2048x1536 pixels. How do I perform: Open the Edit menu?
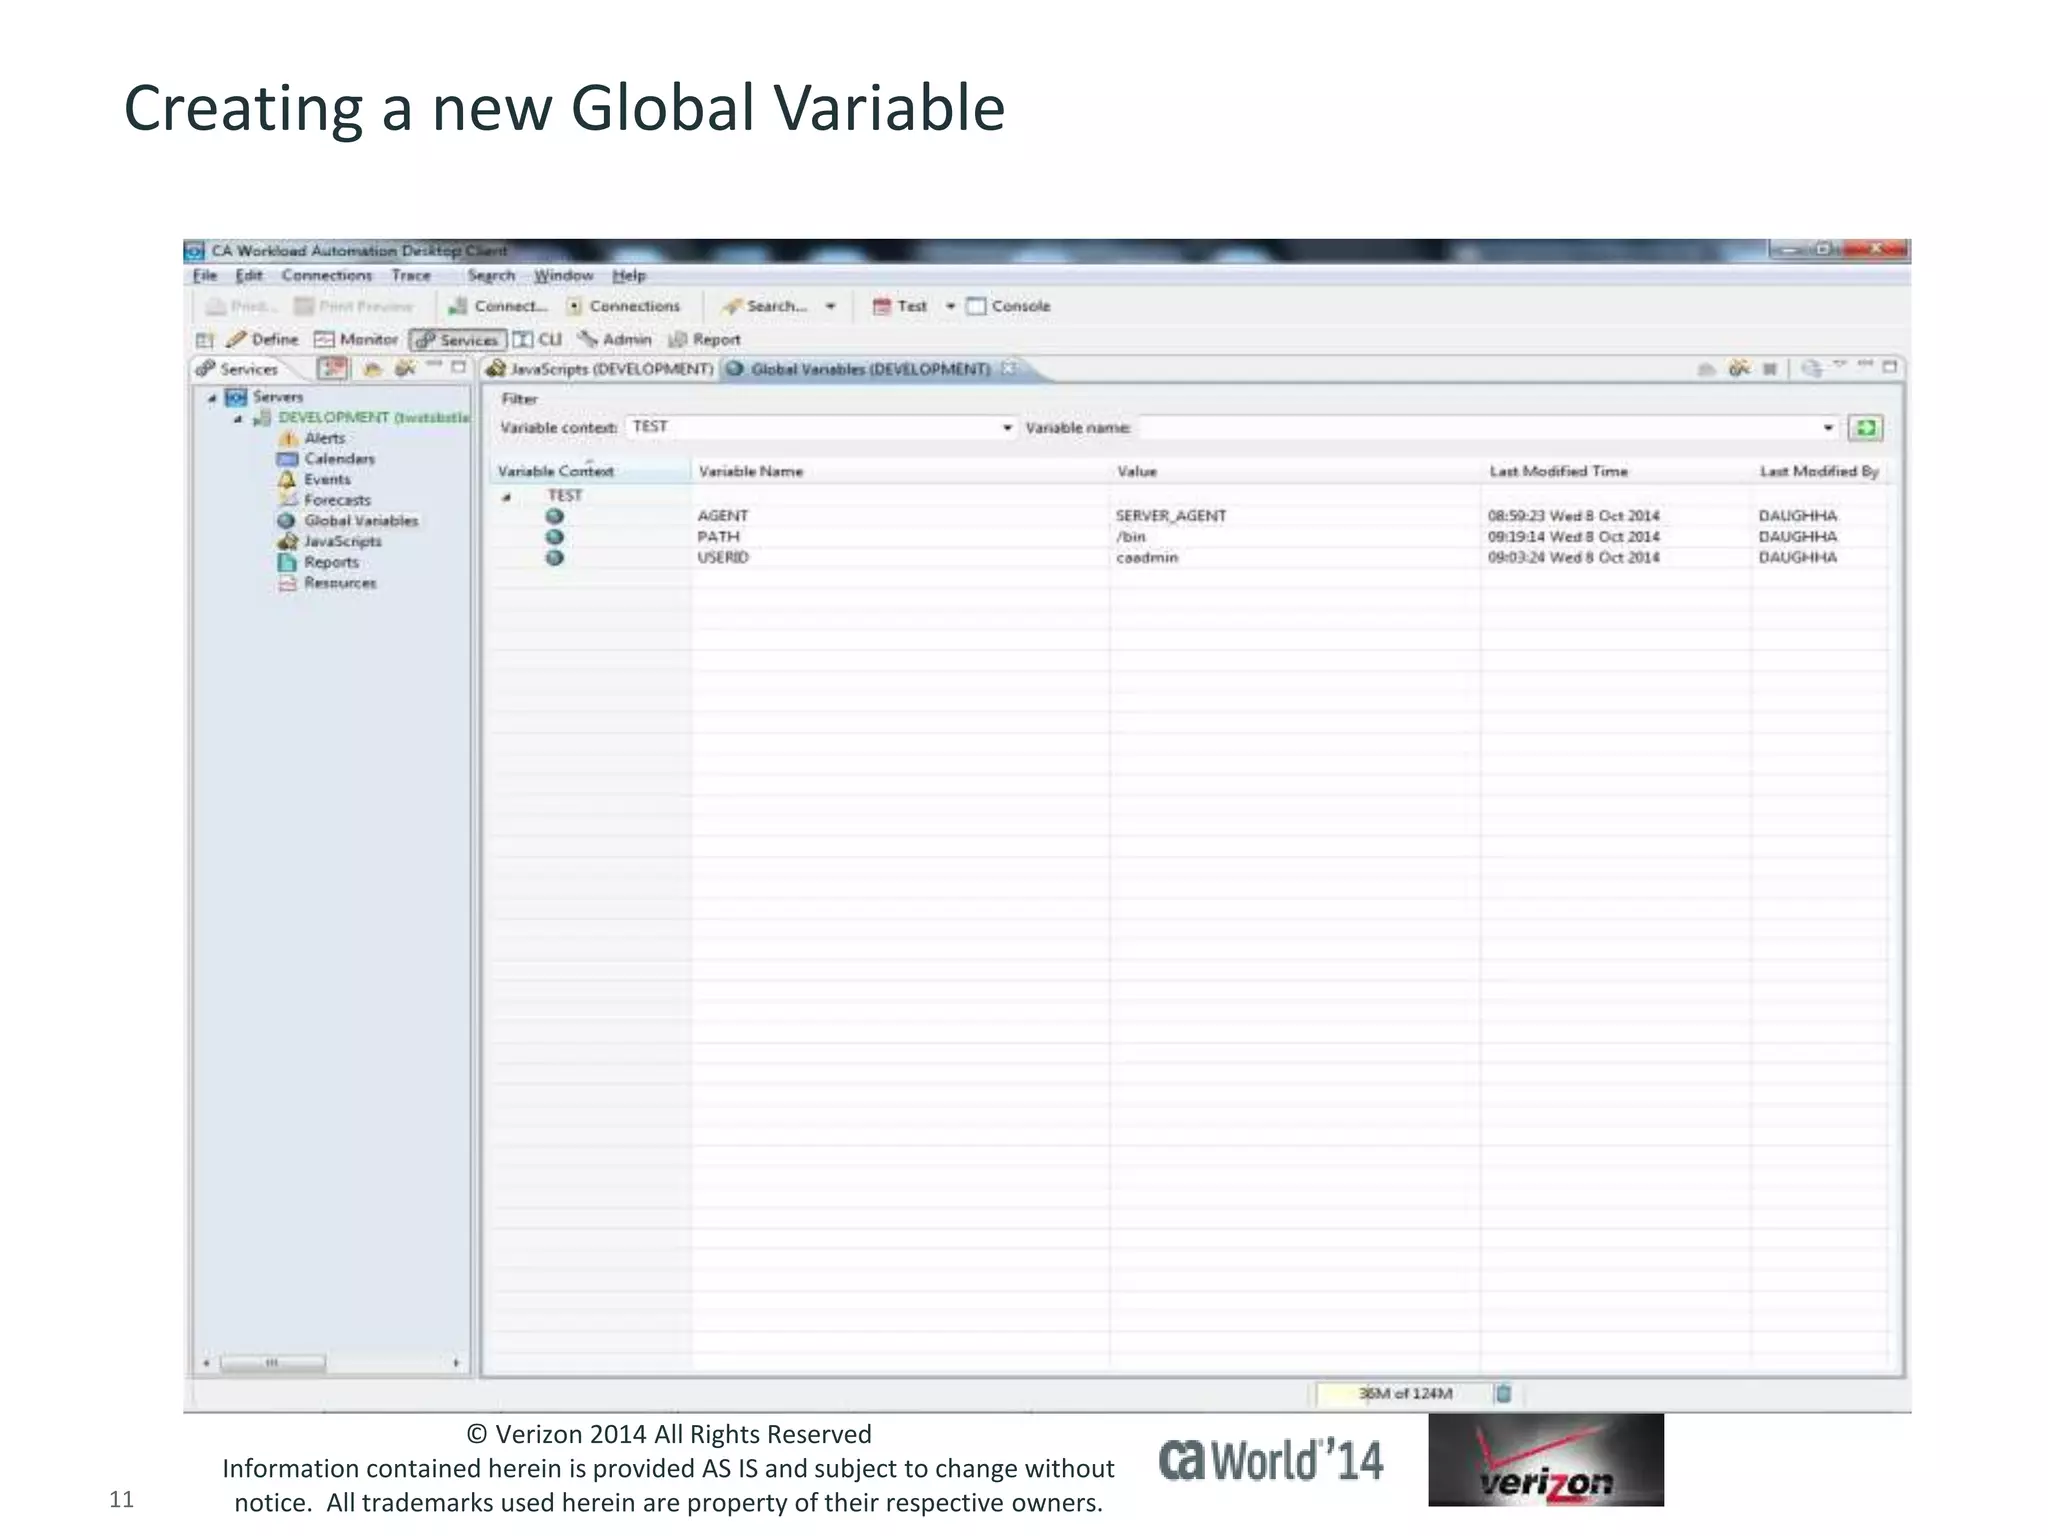(x=249, y=275)
